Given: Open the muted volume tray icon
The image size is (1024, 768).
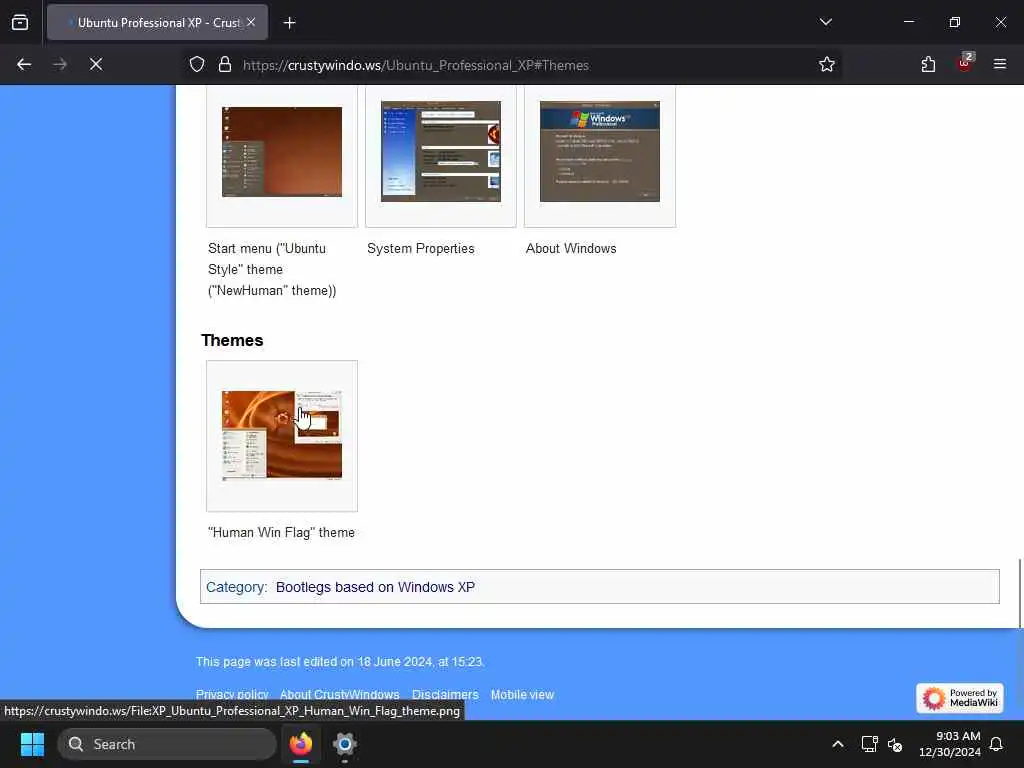Looking at the screenshot, I should click(x=895, y=744).
